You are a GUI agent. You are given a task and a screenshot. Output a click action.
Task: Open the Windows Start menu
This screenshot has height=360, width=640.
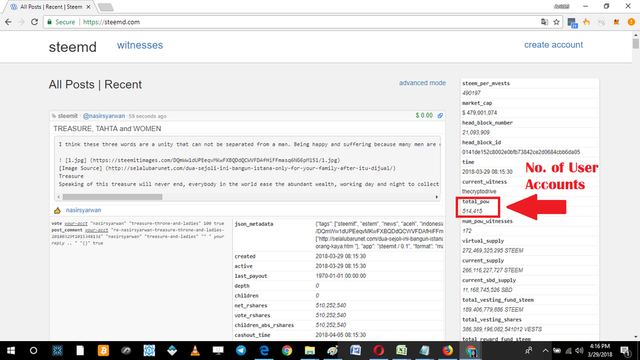pos(11,351)
